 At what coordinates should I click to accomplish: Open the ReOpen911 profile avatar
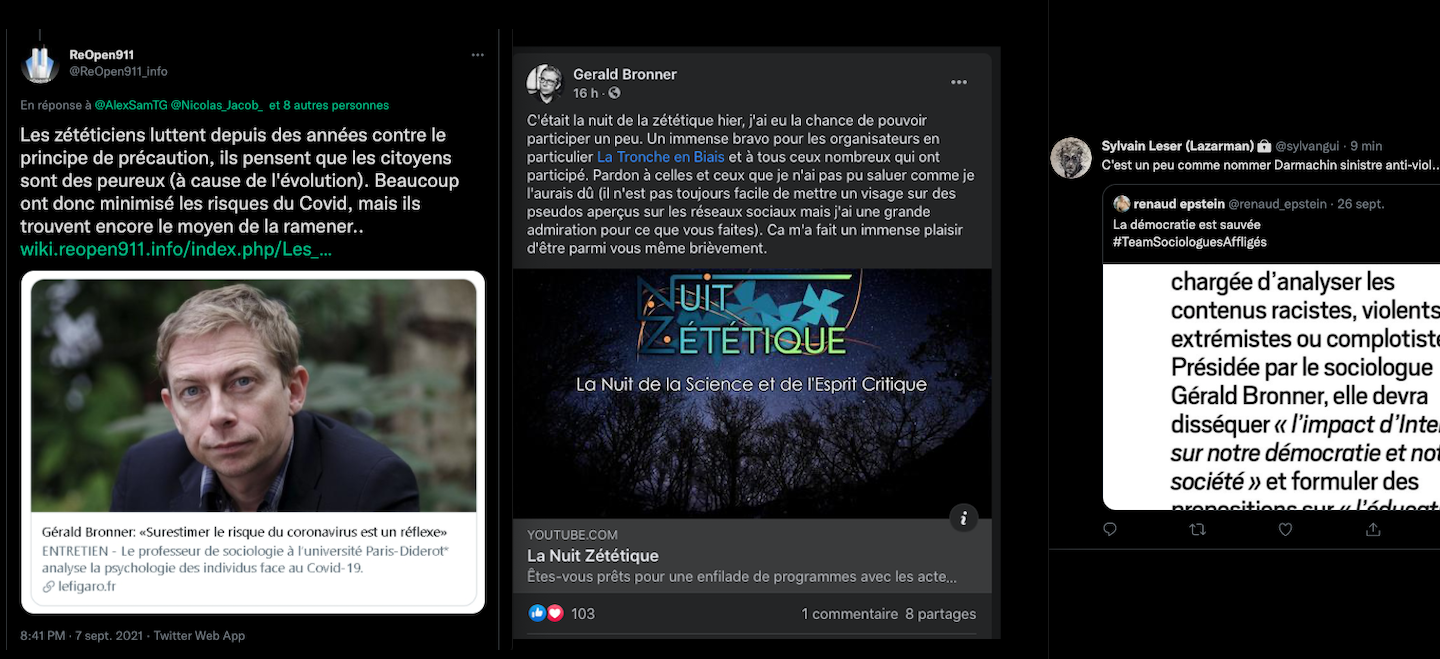(x=40, y=63)
